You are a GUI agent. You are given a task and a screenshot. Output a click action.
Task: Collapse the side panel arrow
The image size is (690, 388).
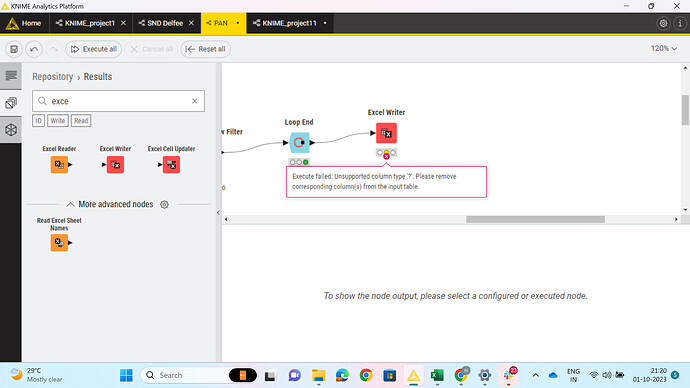point(218,213)
